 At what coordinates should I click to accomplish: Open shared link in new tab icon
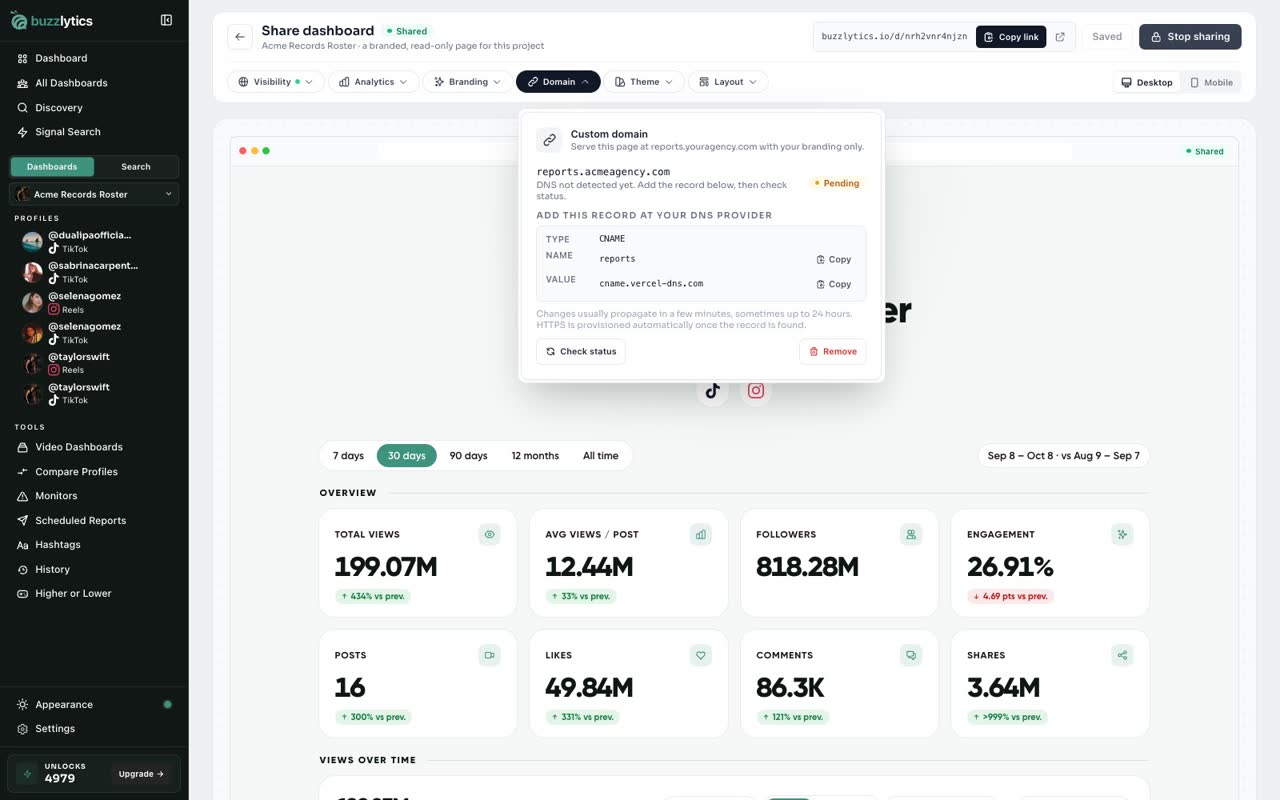tap(1060, 37)
